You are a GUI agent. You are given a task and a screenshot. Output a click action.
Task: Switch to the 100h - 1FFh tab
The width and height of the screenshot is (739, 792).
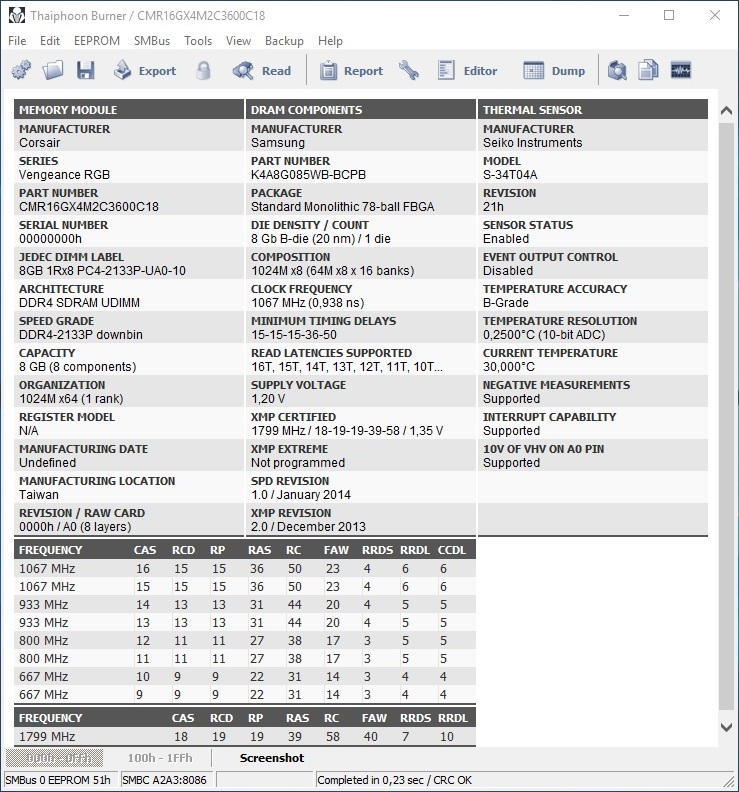coord(160,758)
